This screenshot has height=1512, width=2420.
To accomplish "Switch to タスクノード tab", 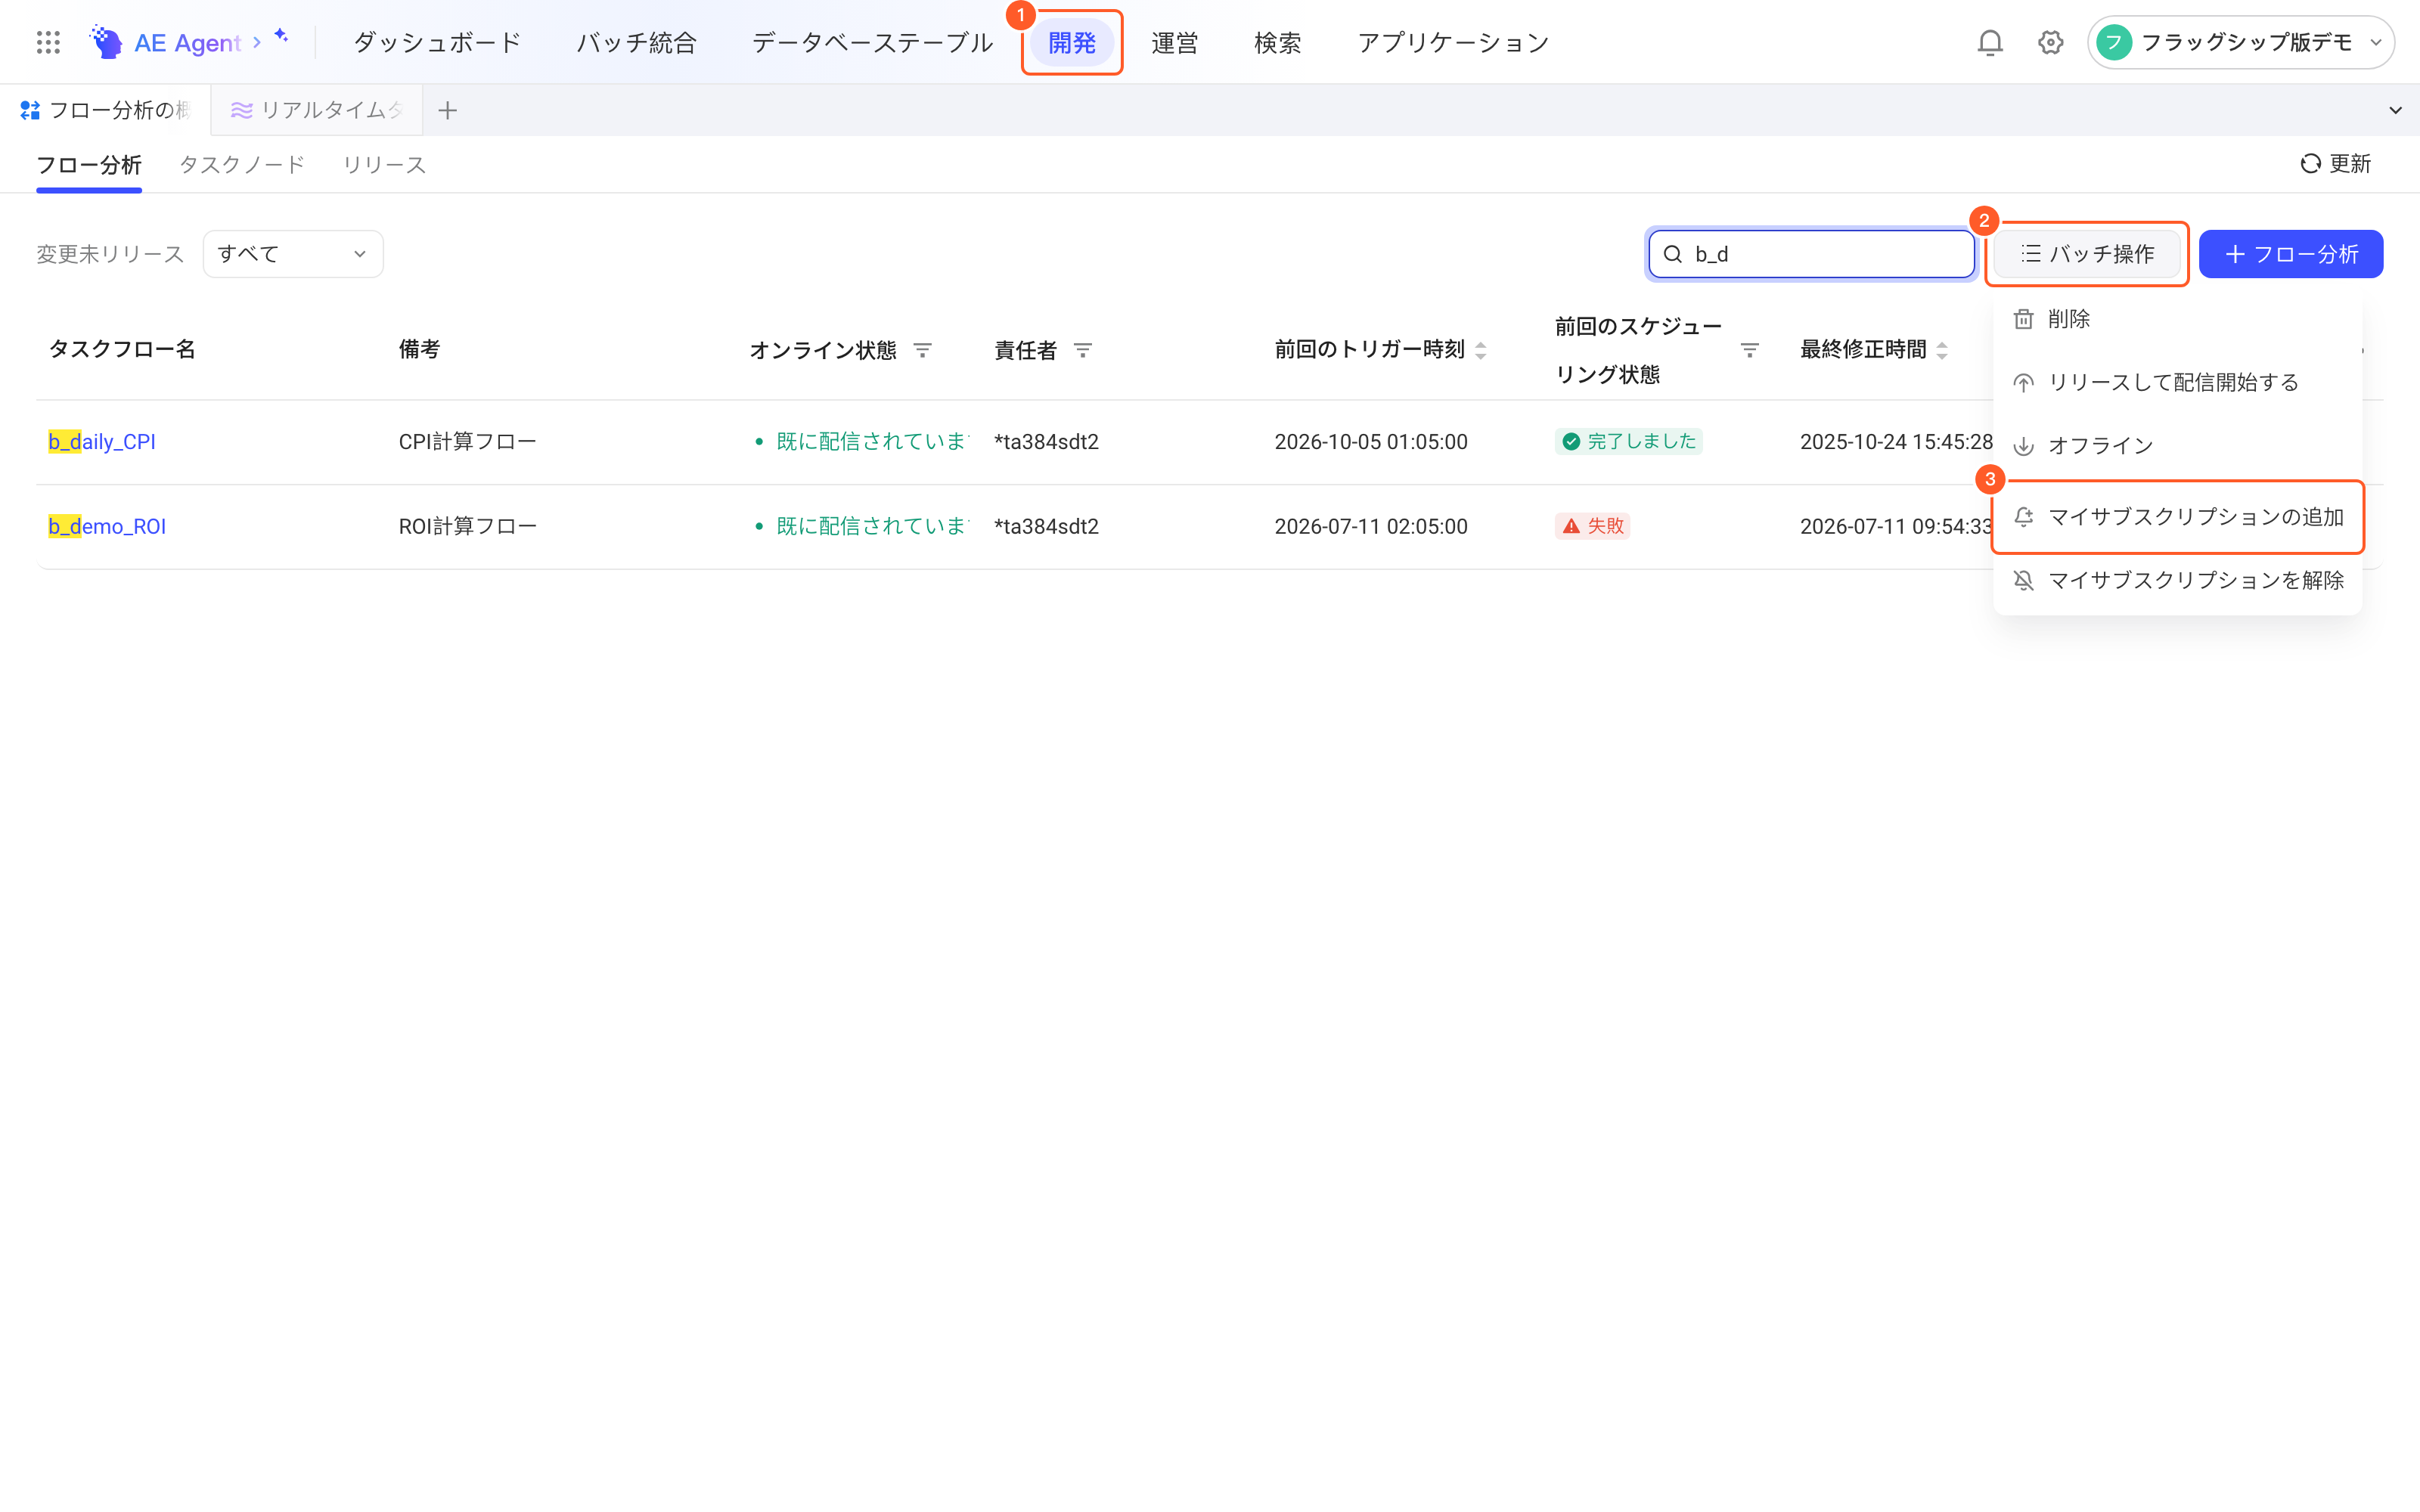I will 242,164.
